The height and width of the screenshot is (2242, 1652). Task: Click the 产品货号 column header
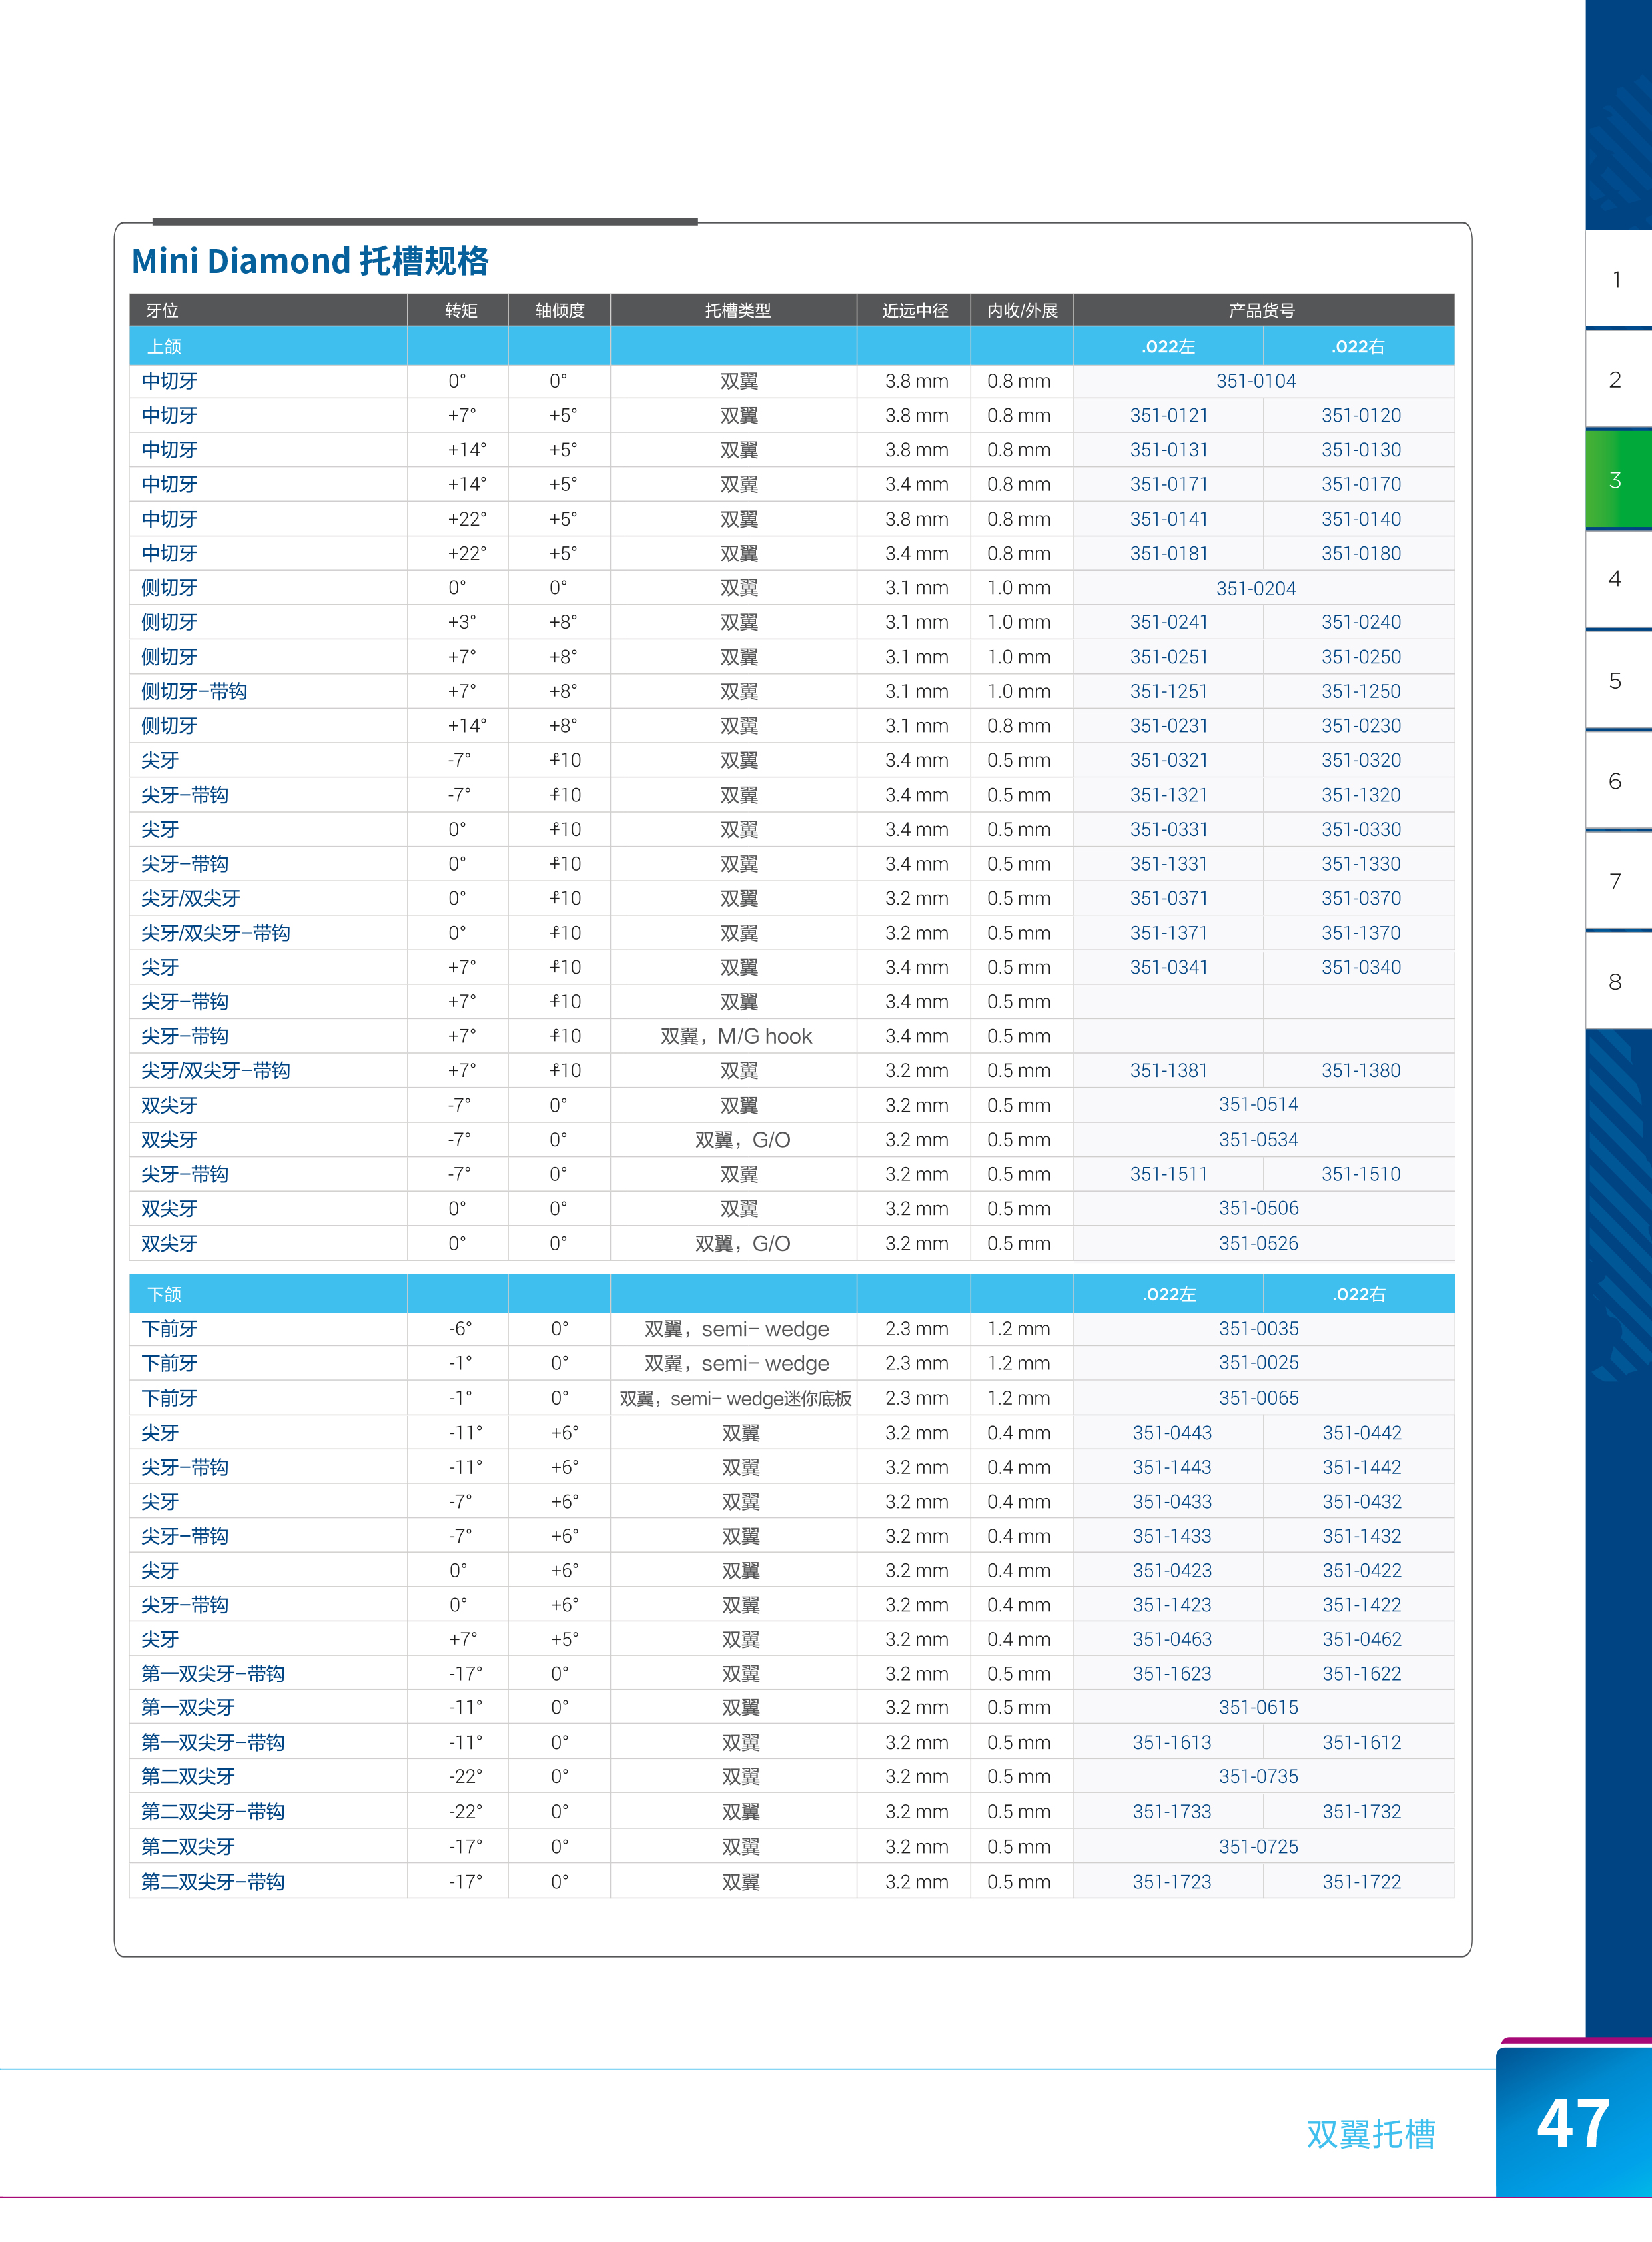point(1262,311)
